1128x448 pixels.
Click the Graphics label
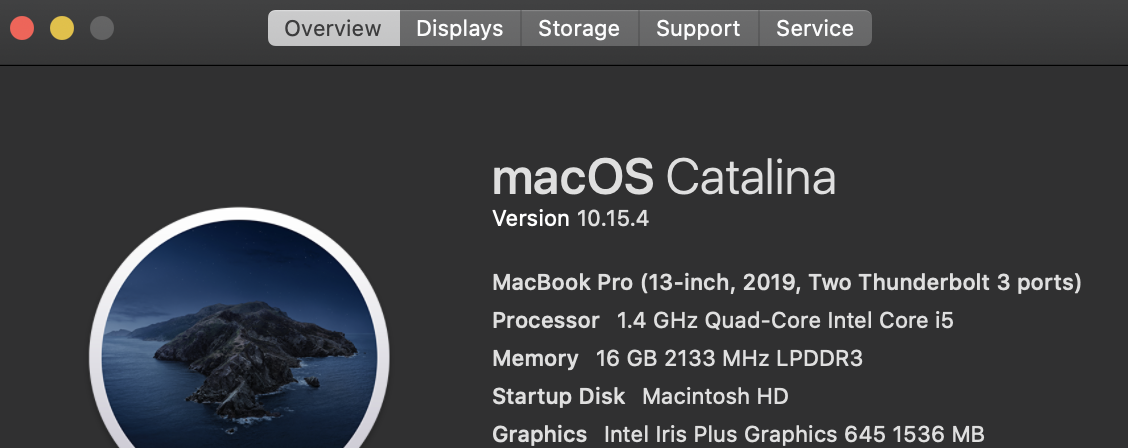[540, 434]
